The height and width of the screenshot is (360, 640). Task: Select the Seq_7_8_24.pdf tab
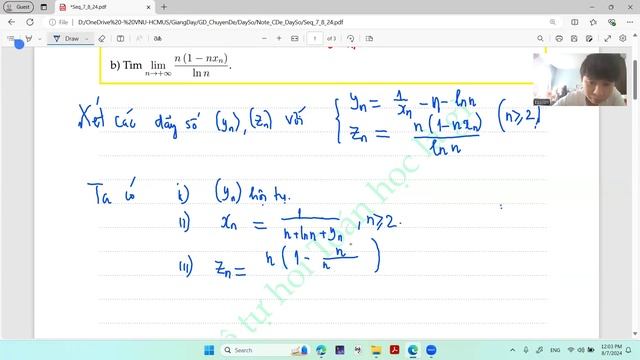tap(104, 7)
